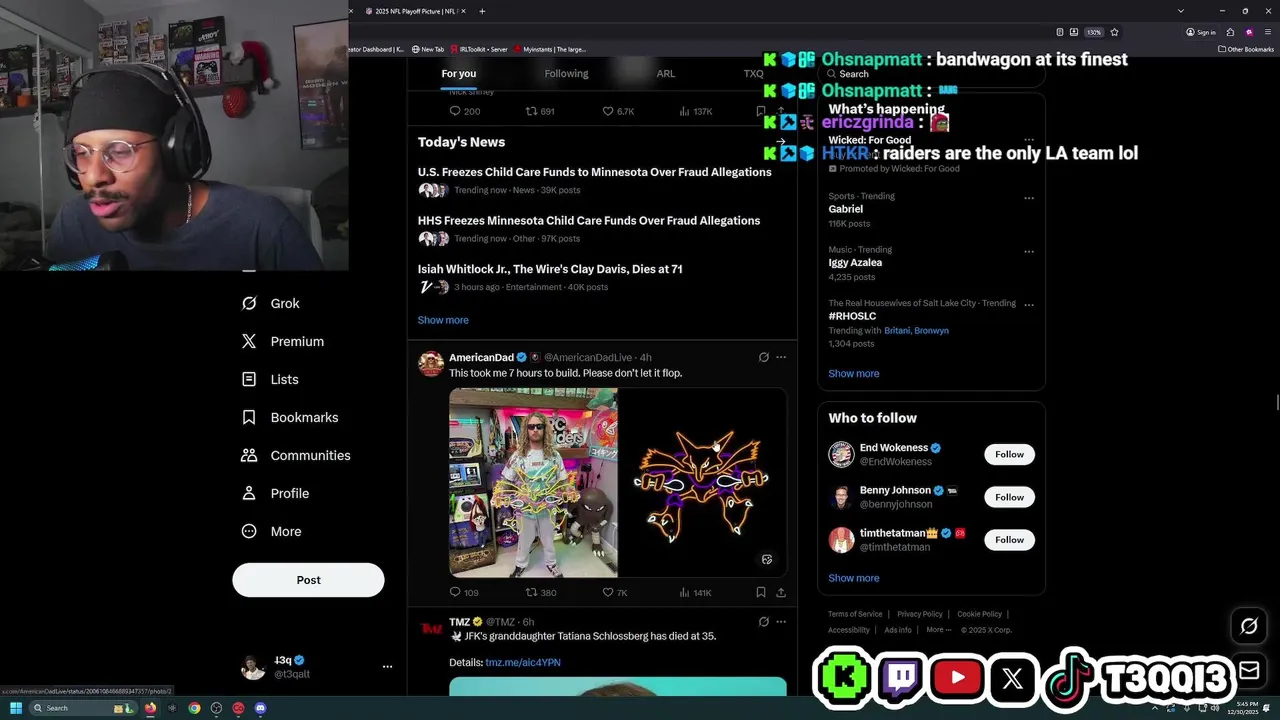1280x720 pixels.
Task: Open the Terms of Service link
Action: 855,614
